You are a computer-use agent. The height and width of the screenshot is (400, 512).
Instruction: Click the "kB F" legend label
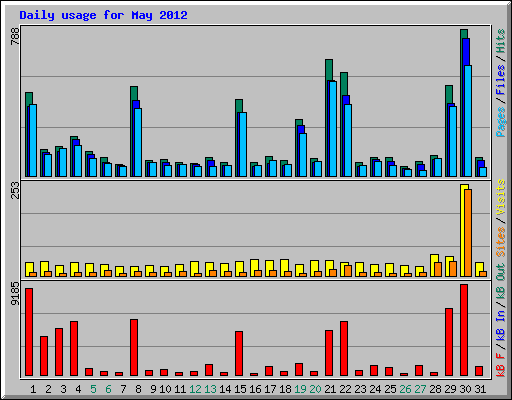tap(501, 365)
